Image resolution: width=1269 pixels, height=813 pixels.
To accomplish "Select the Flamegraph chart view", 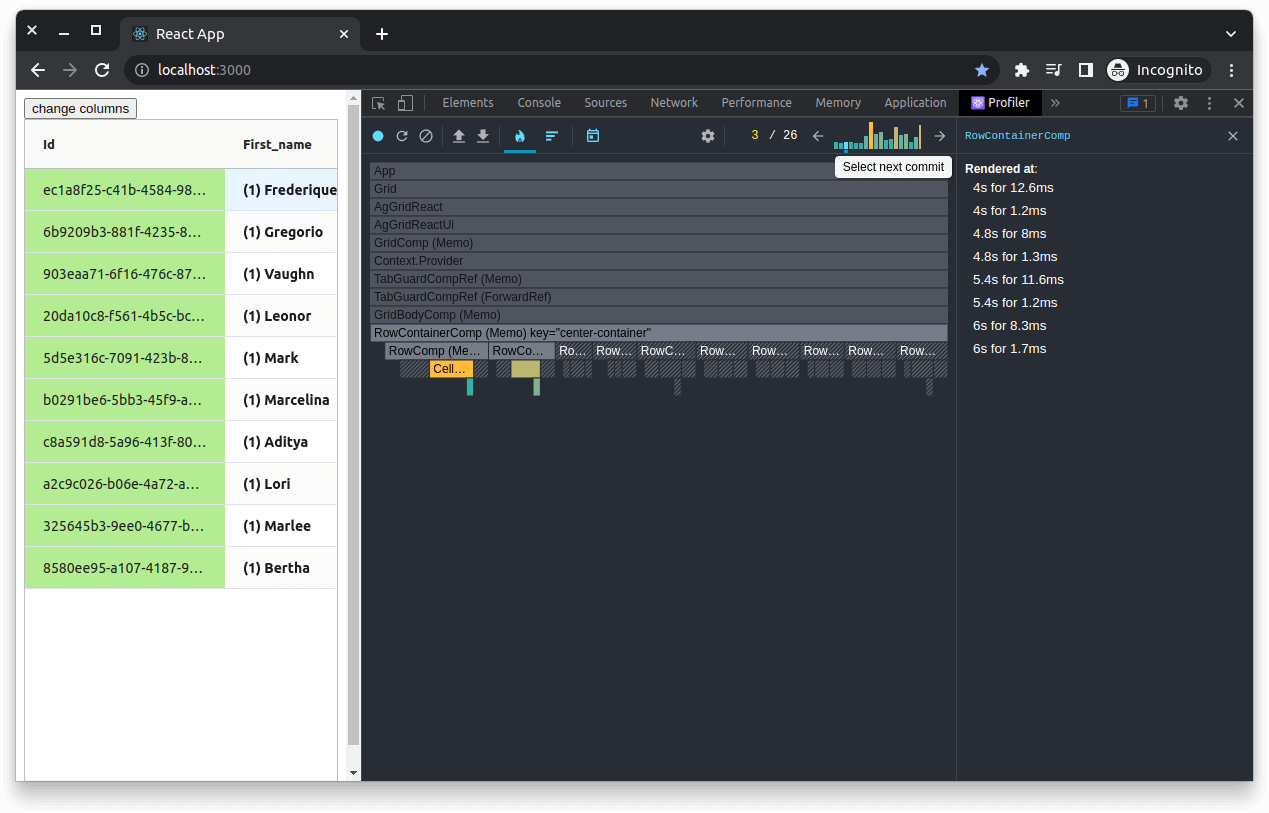I will pyautogui.click(x=520, y=136).
